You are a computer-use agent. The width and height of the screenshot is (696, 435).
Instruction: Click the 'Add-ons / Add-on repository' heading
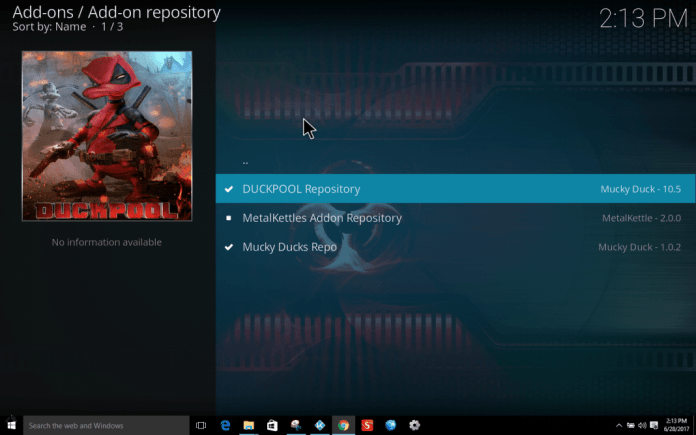pyautogui.click(x=116, y=12)
